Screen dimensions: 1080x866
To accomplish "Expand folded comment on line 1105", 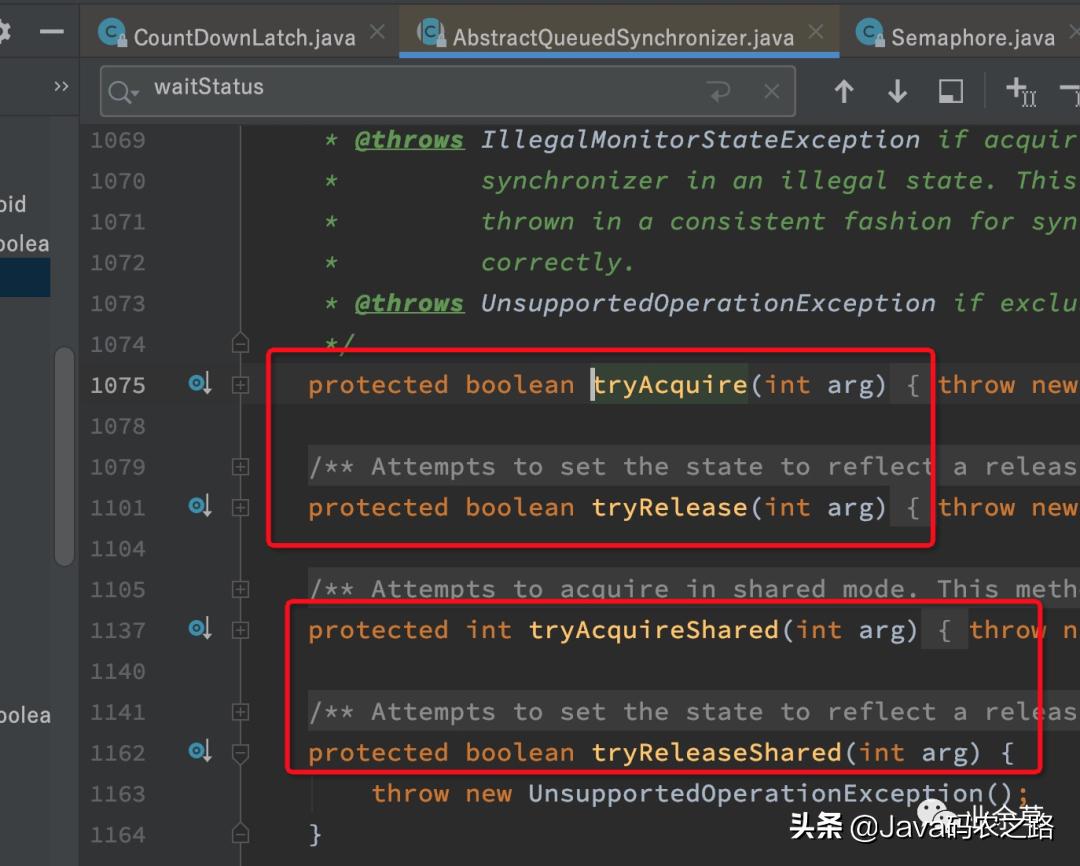I will point(240,589).
